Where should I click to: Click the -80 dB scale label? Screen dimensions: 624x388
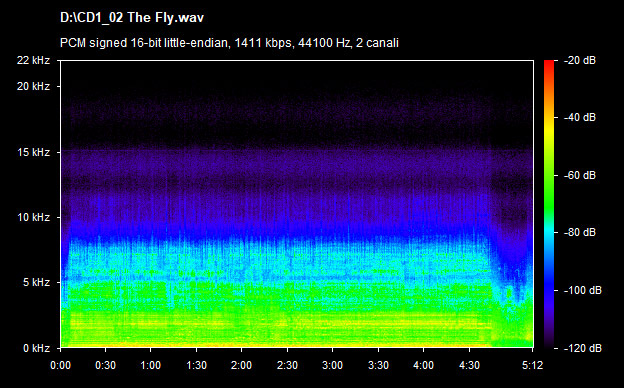(x=580, y=232)
